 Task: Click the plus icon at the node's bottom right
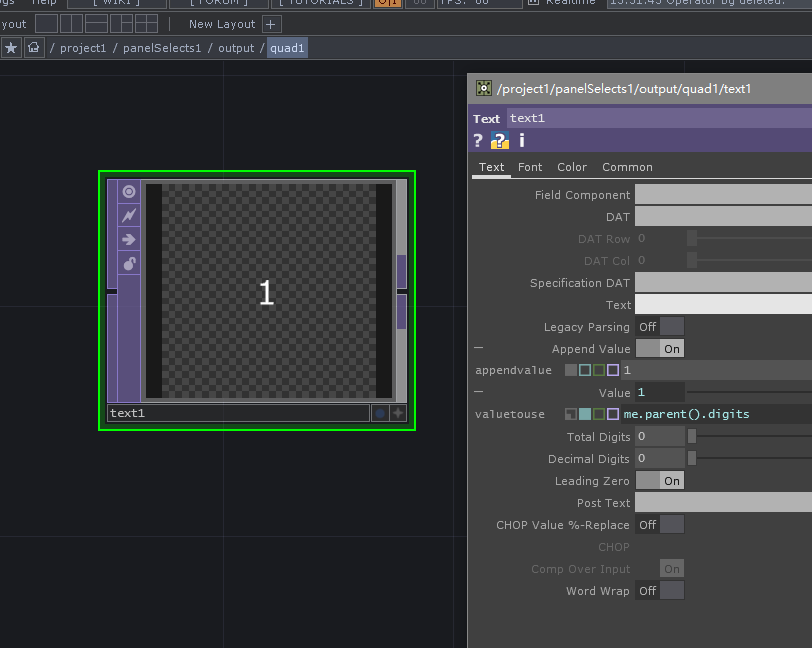(398, 412)
